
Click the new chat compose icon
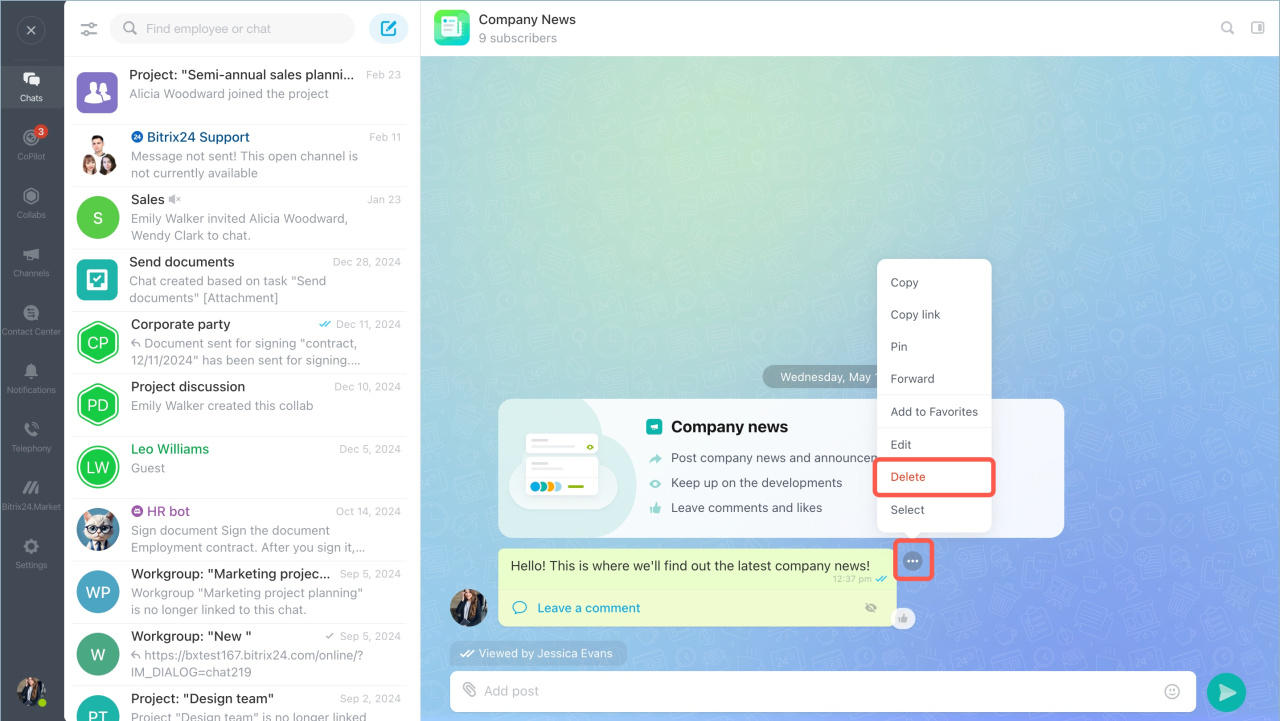(x=389, y=29)
